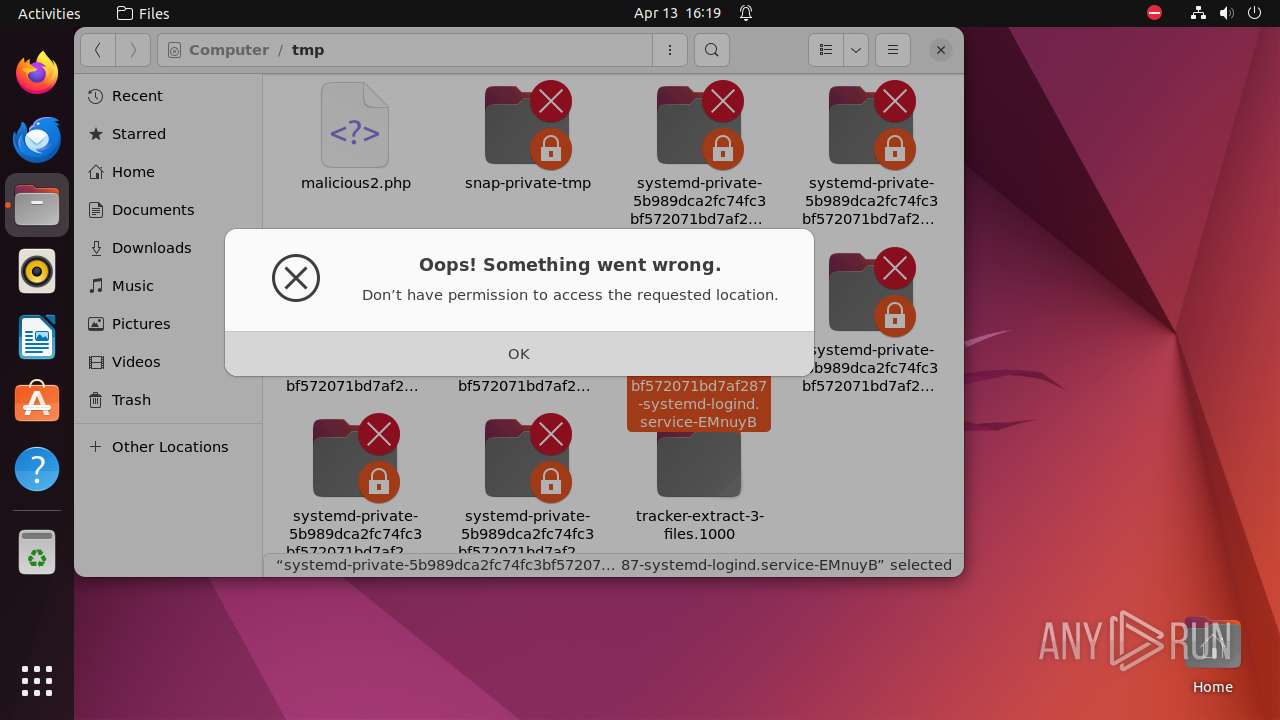Open the power menu icon
This screenshot has width=1280, height=720.
[x=1255, y=13]
